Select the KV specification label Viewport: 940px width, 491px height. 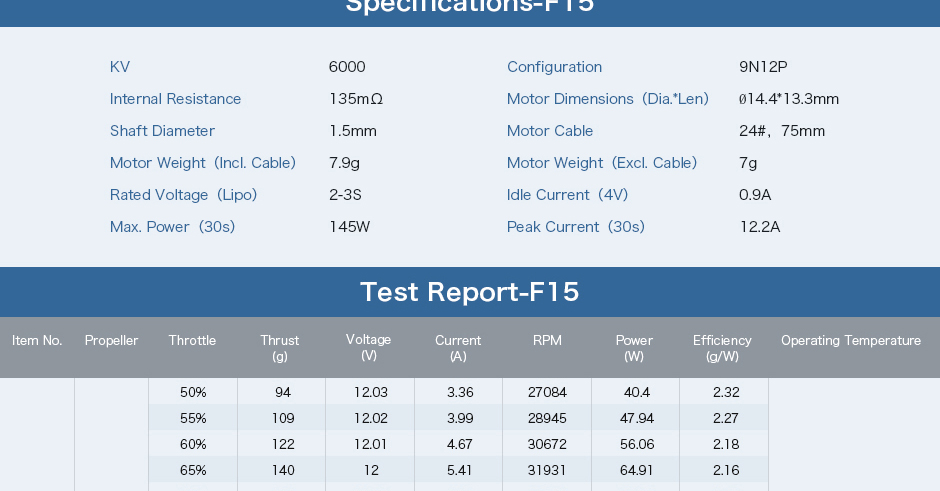pyautogui.click(x=120, y=67)
